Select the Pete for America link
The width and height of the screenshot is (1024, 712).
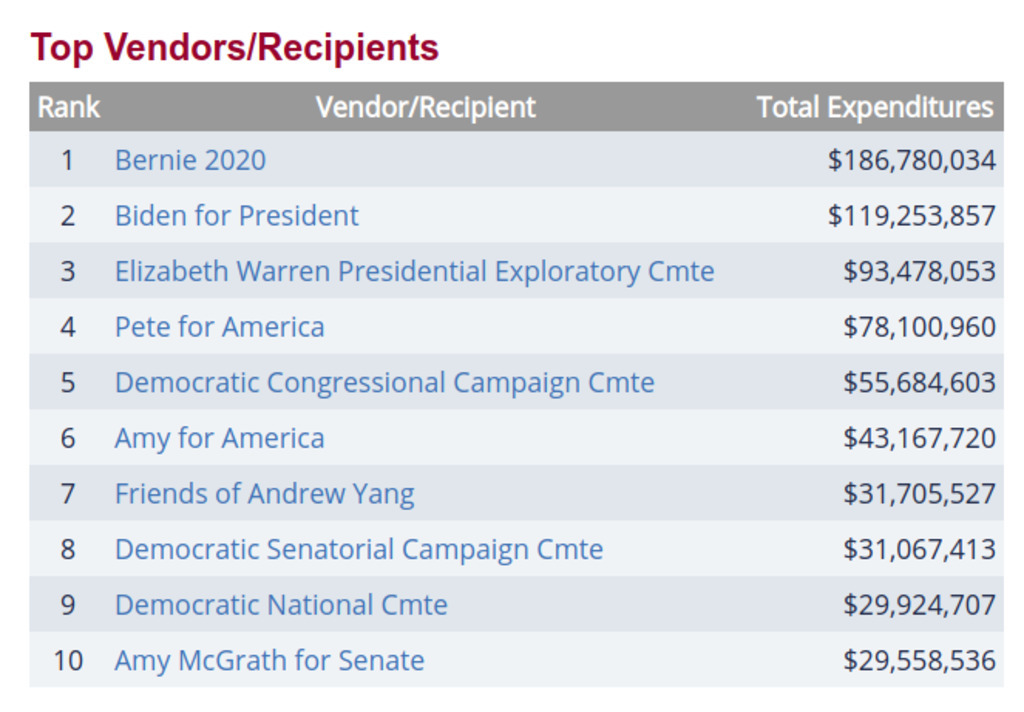click(x=219, y=327)
